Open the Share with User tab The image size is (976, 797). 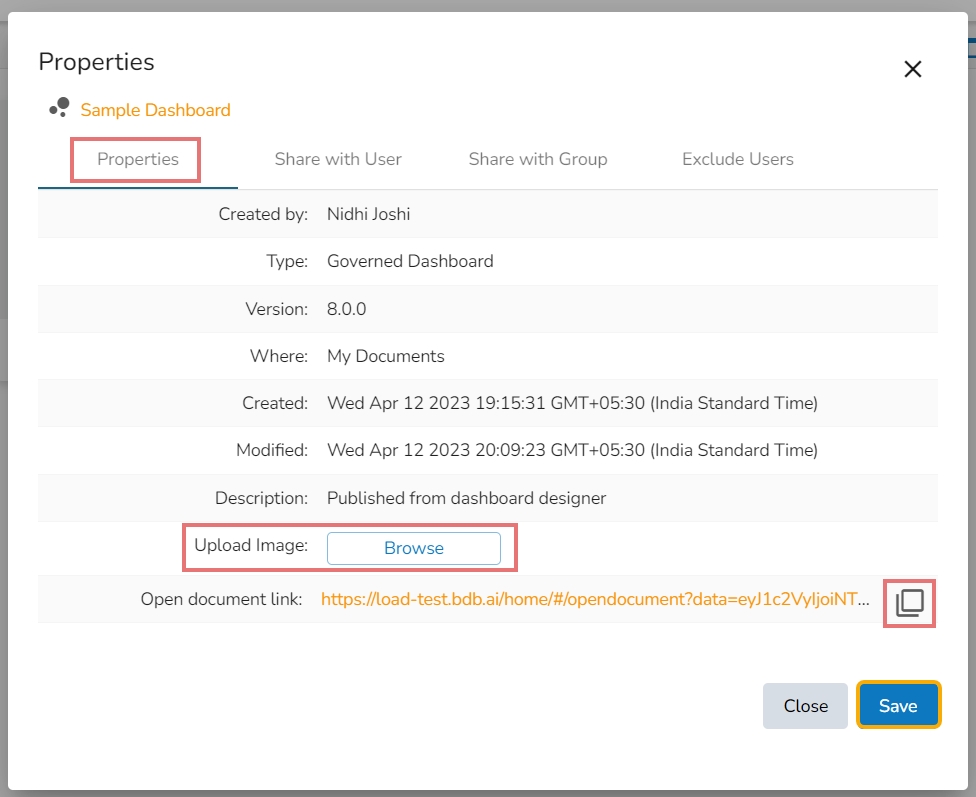[338, 159]
